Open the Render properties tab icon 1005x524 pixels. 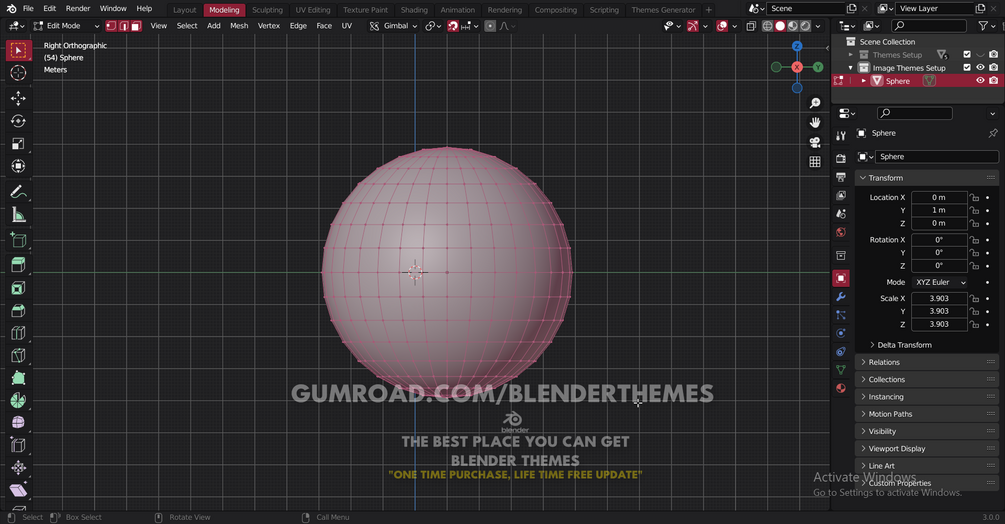(x=841, y=158)
